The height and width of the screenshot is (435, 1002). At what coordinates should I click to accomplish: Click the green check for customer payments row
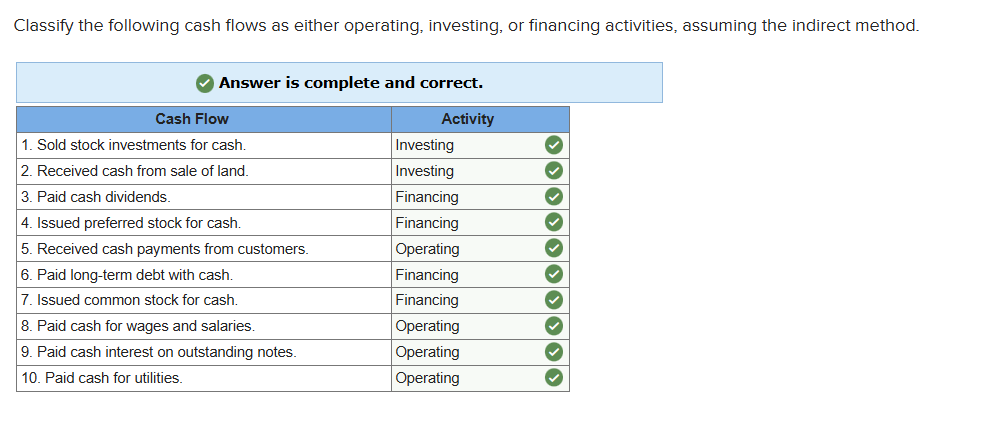pos(554,248)
